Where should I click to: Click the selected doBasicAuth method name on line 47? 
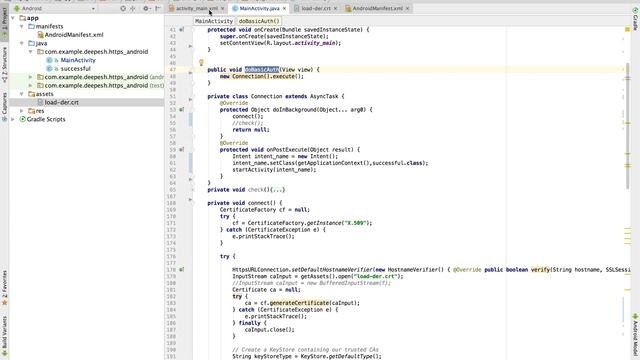pyautogui.click(x=262, y=70)
